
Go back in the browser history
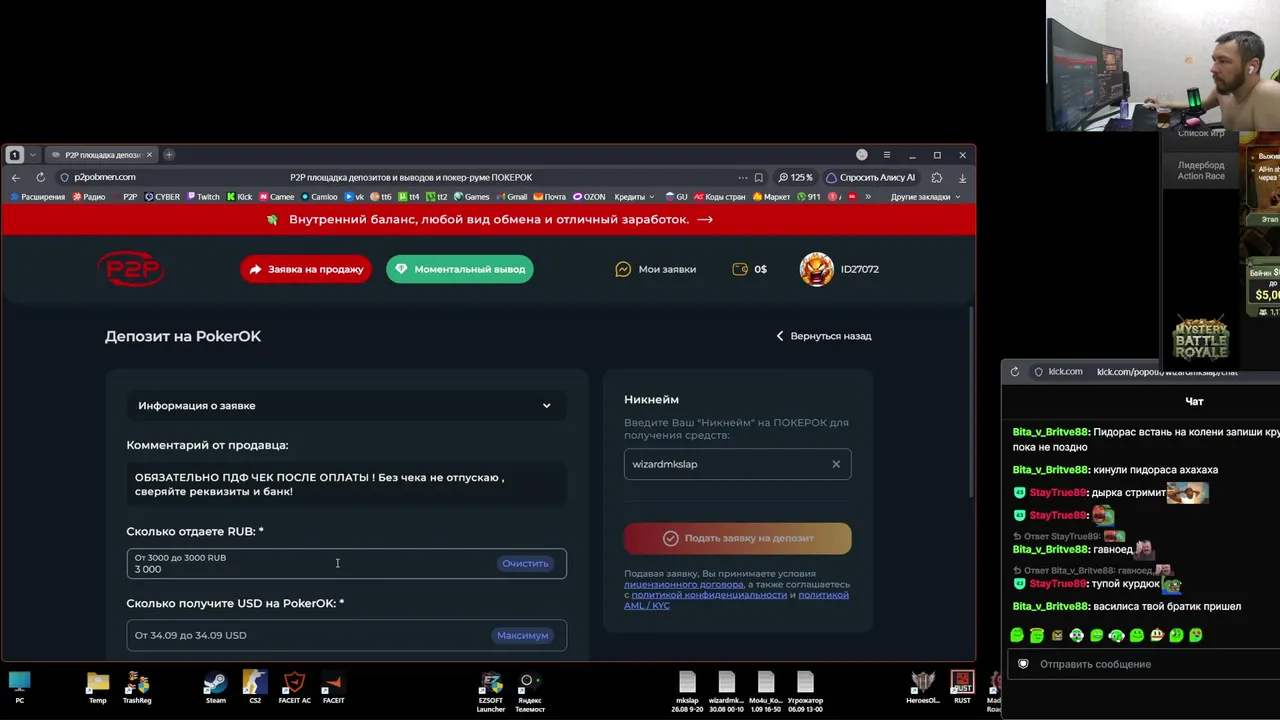[x=16, y=178]
